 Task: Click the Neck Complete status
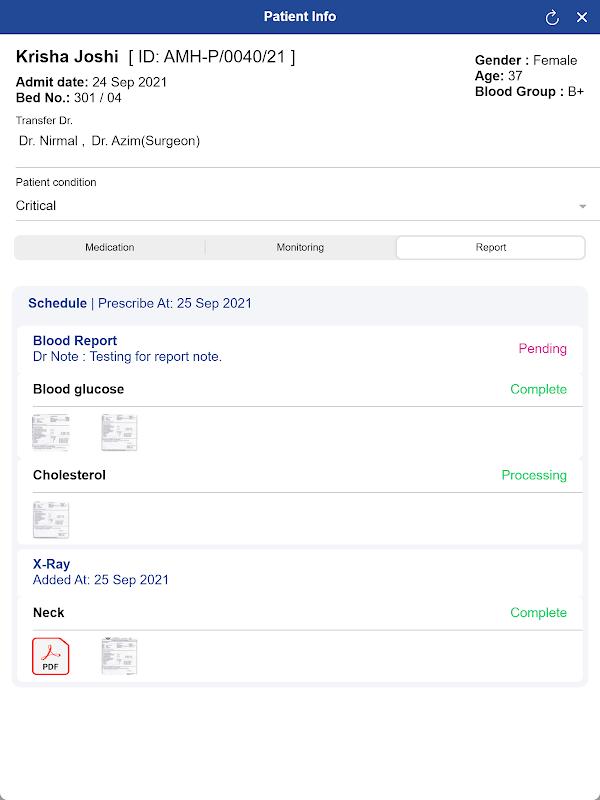[x=538, y=613]
